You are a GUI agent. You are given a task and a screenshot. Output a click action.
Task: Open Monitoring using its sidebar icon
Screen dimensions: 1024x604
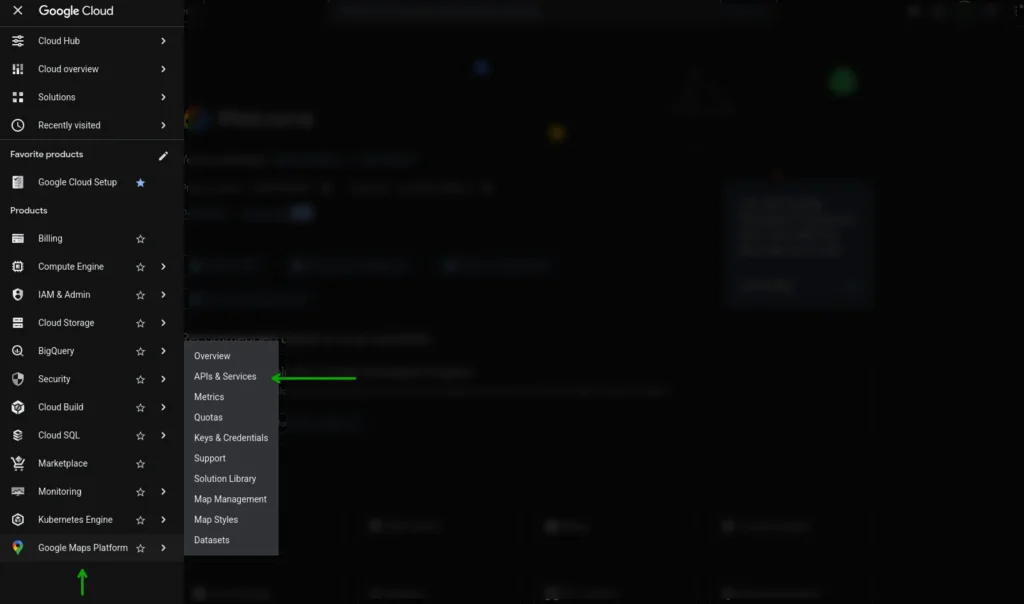(16, 491)
